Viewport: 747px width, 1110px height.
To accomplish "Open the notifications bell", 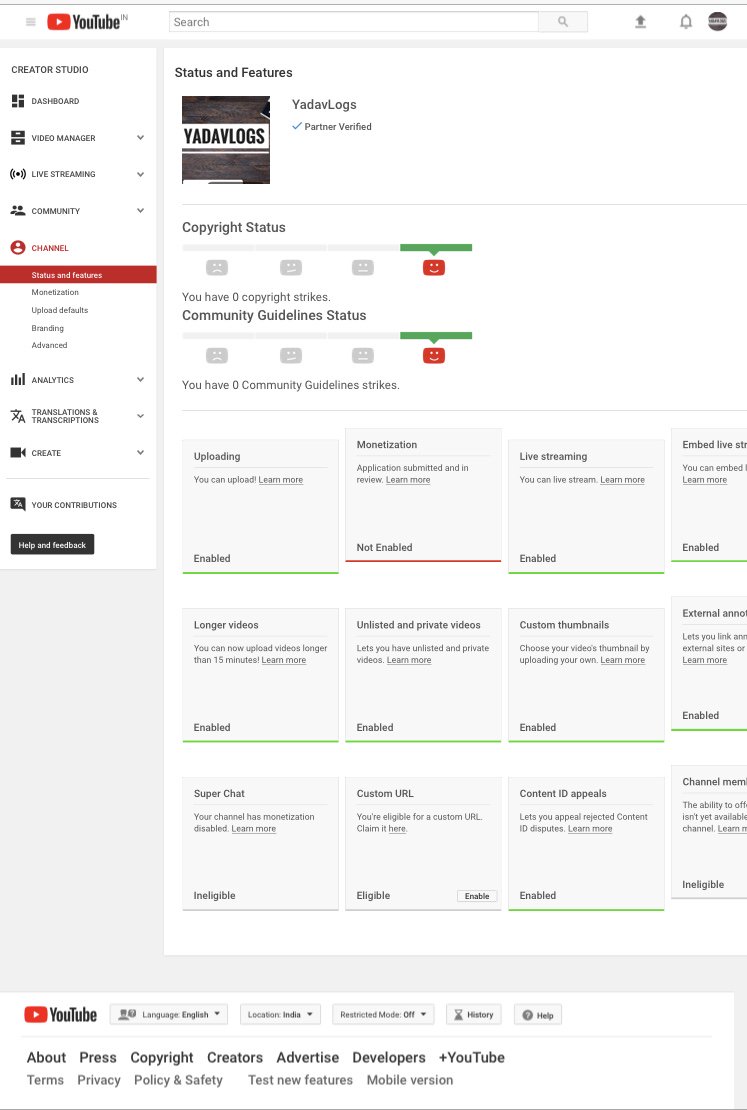I will (685, 22).
